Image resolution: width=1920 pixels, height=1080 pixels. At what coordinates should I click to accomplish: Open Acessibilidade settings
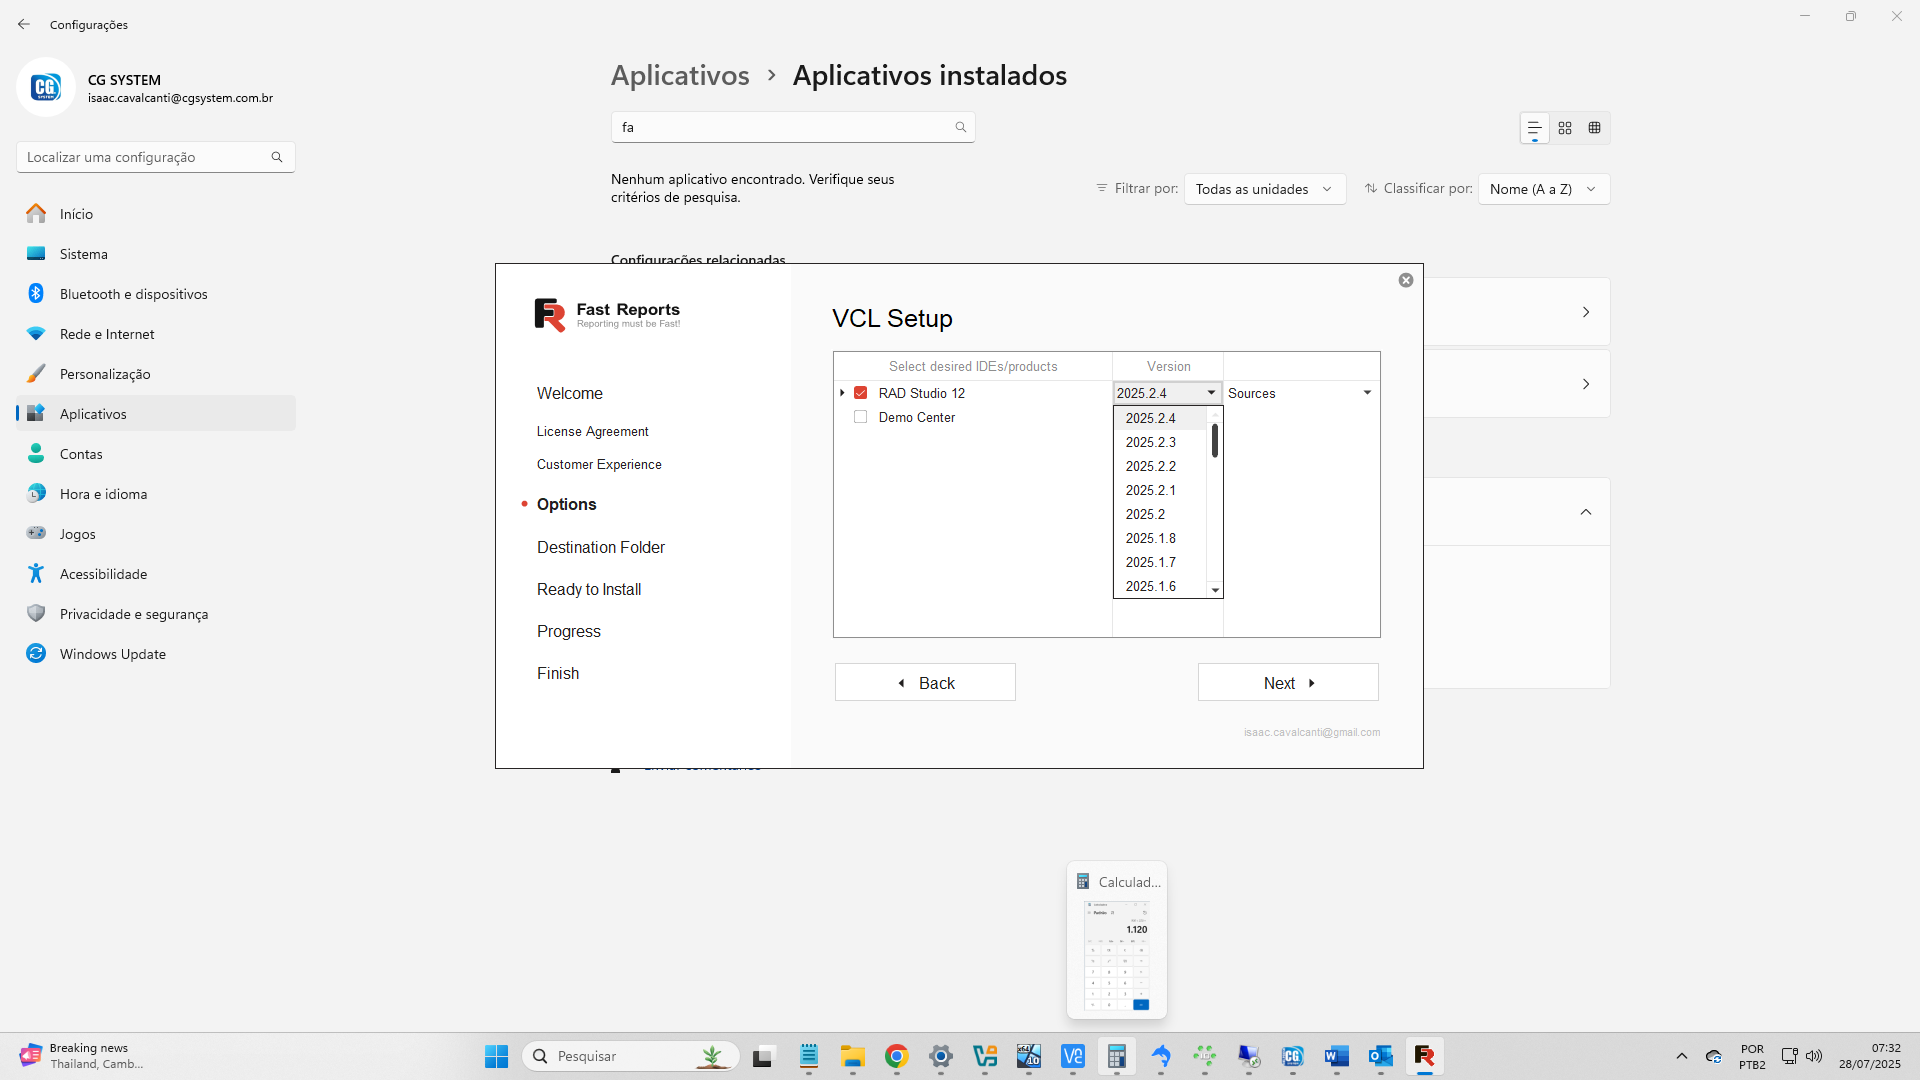pos(155,574)
